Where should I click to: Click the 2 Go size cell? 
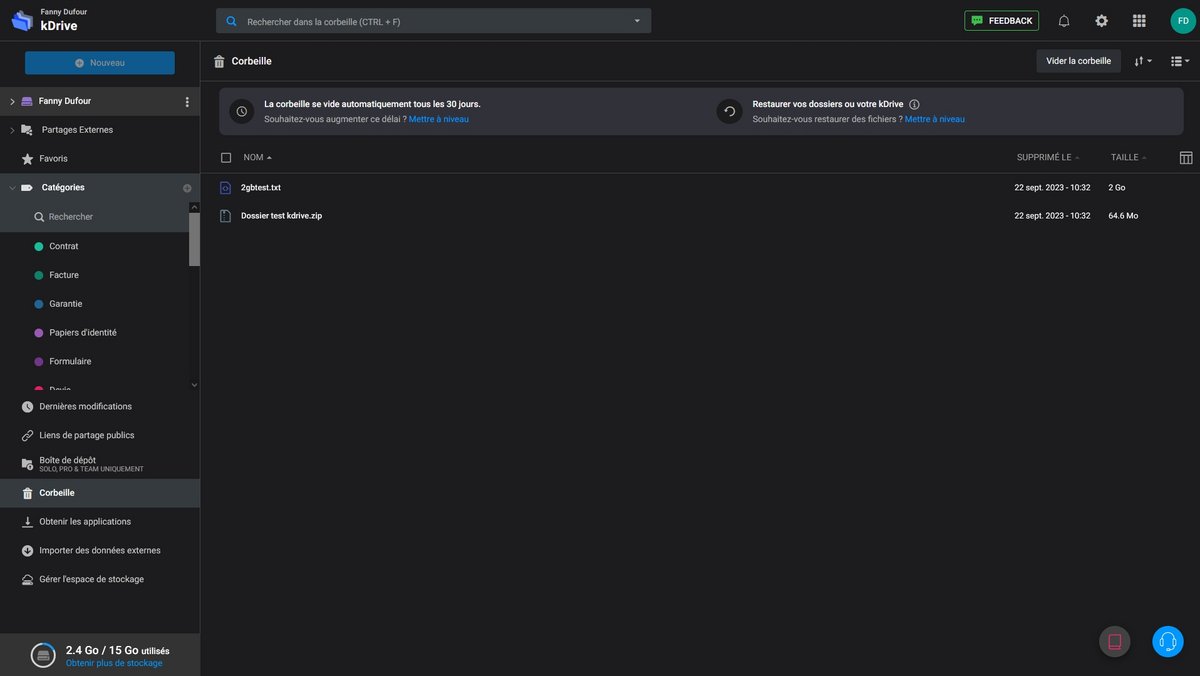click(x=1117, y=188)
